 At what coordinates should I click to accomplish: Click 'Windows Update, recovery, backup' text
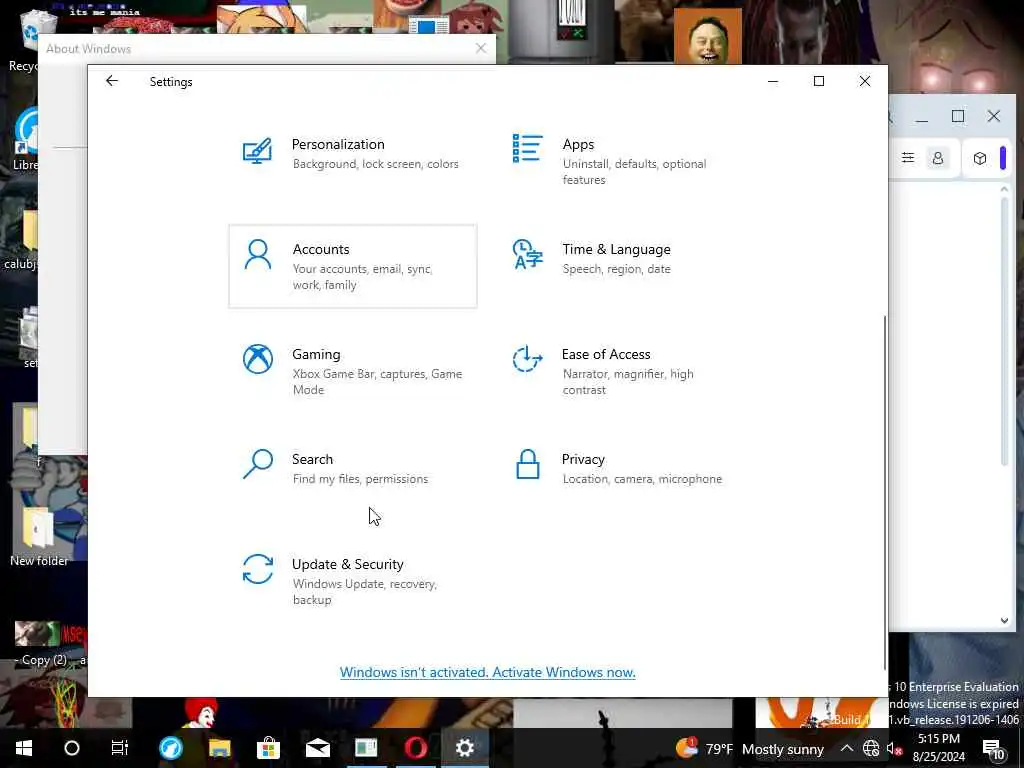tap(364, 592)
